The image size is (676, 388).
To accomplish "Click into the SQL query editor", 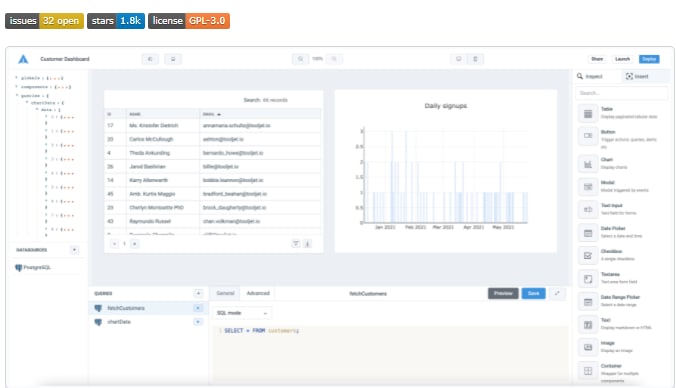I will click(390, 354).
